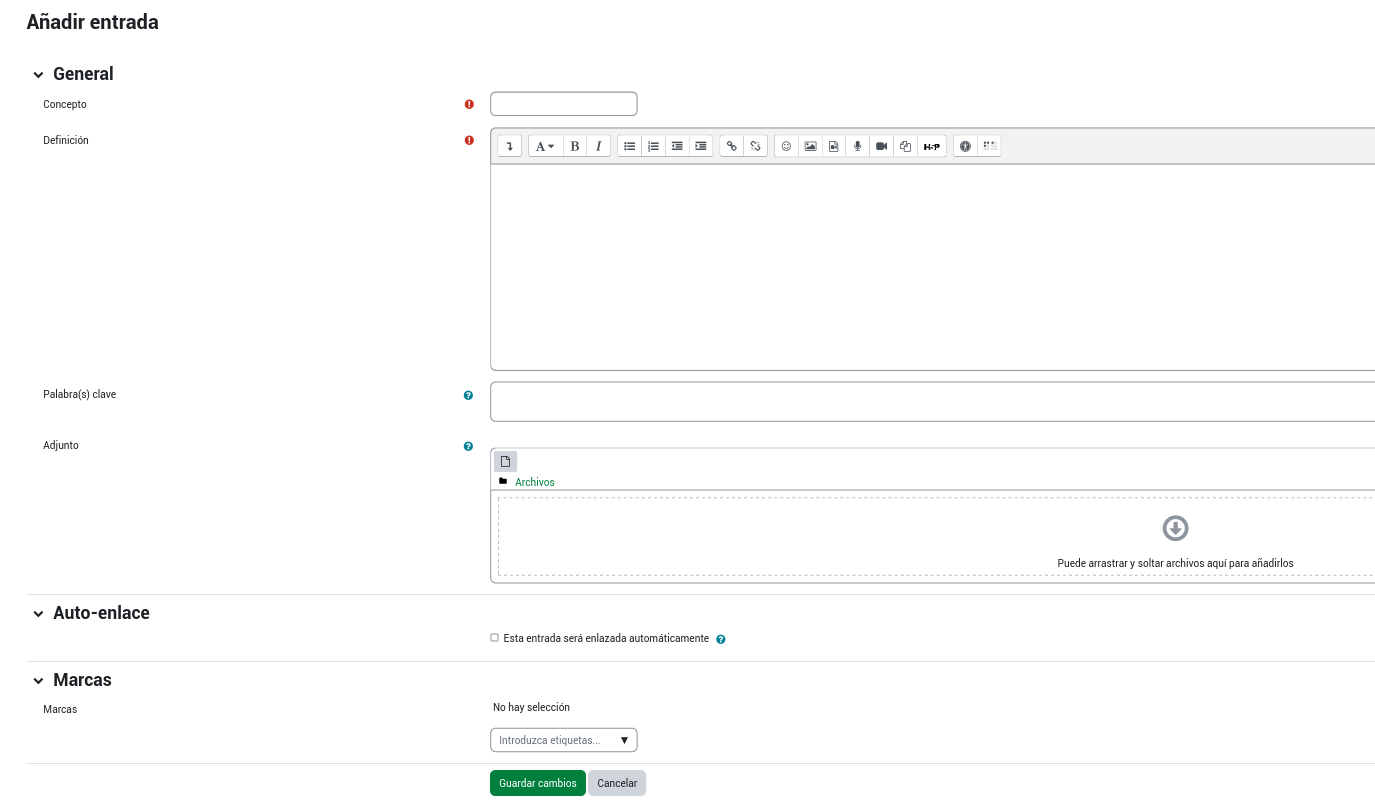Insert a link in the definition
This screenshot has height=805, width=1375.
732,146
